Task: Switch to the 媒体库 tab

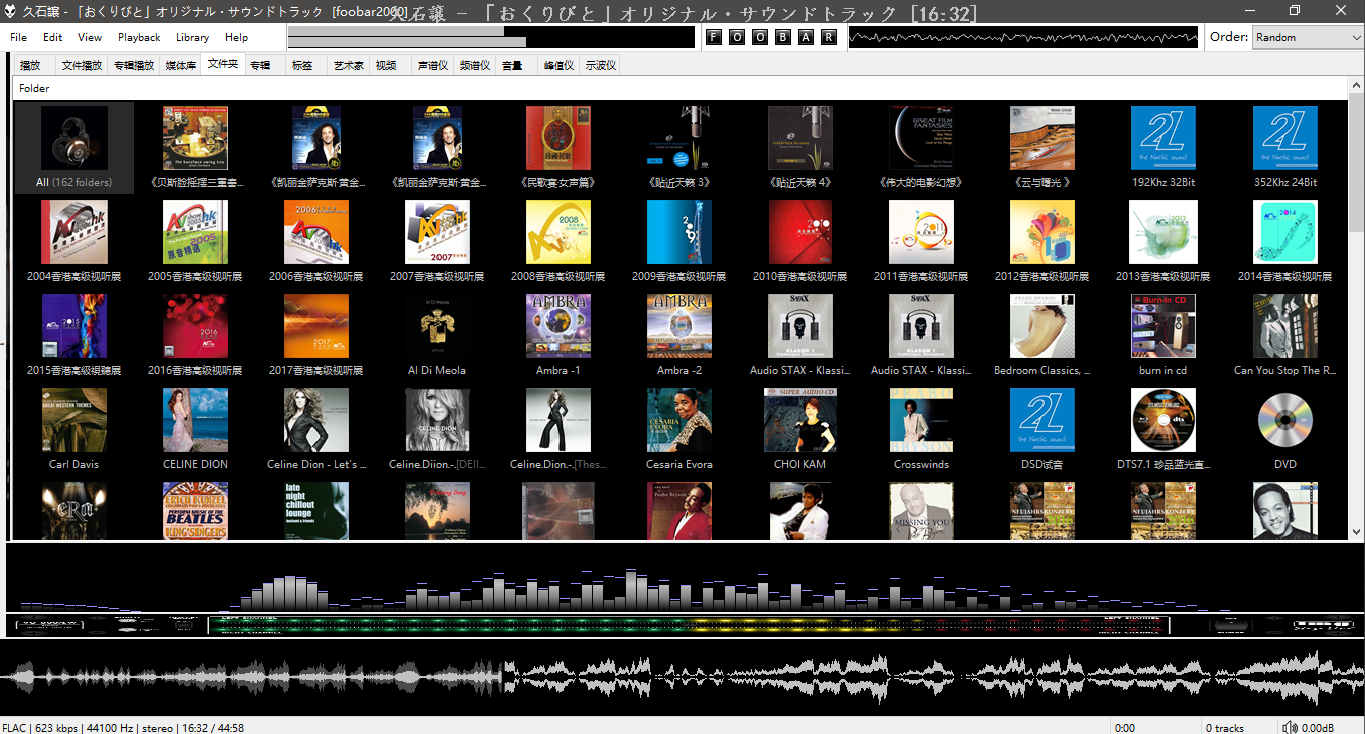Action: [180, 65]
